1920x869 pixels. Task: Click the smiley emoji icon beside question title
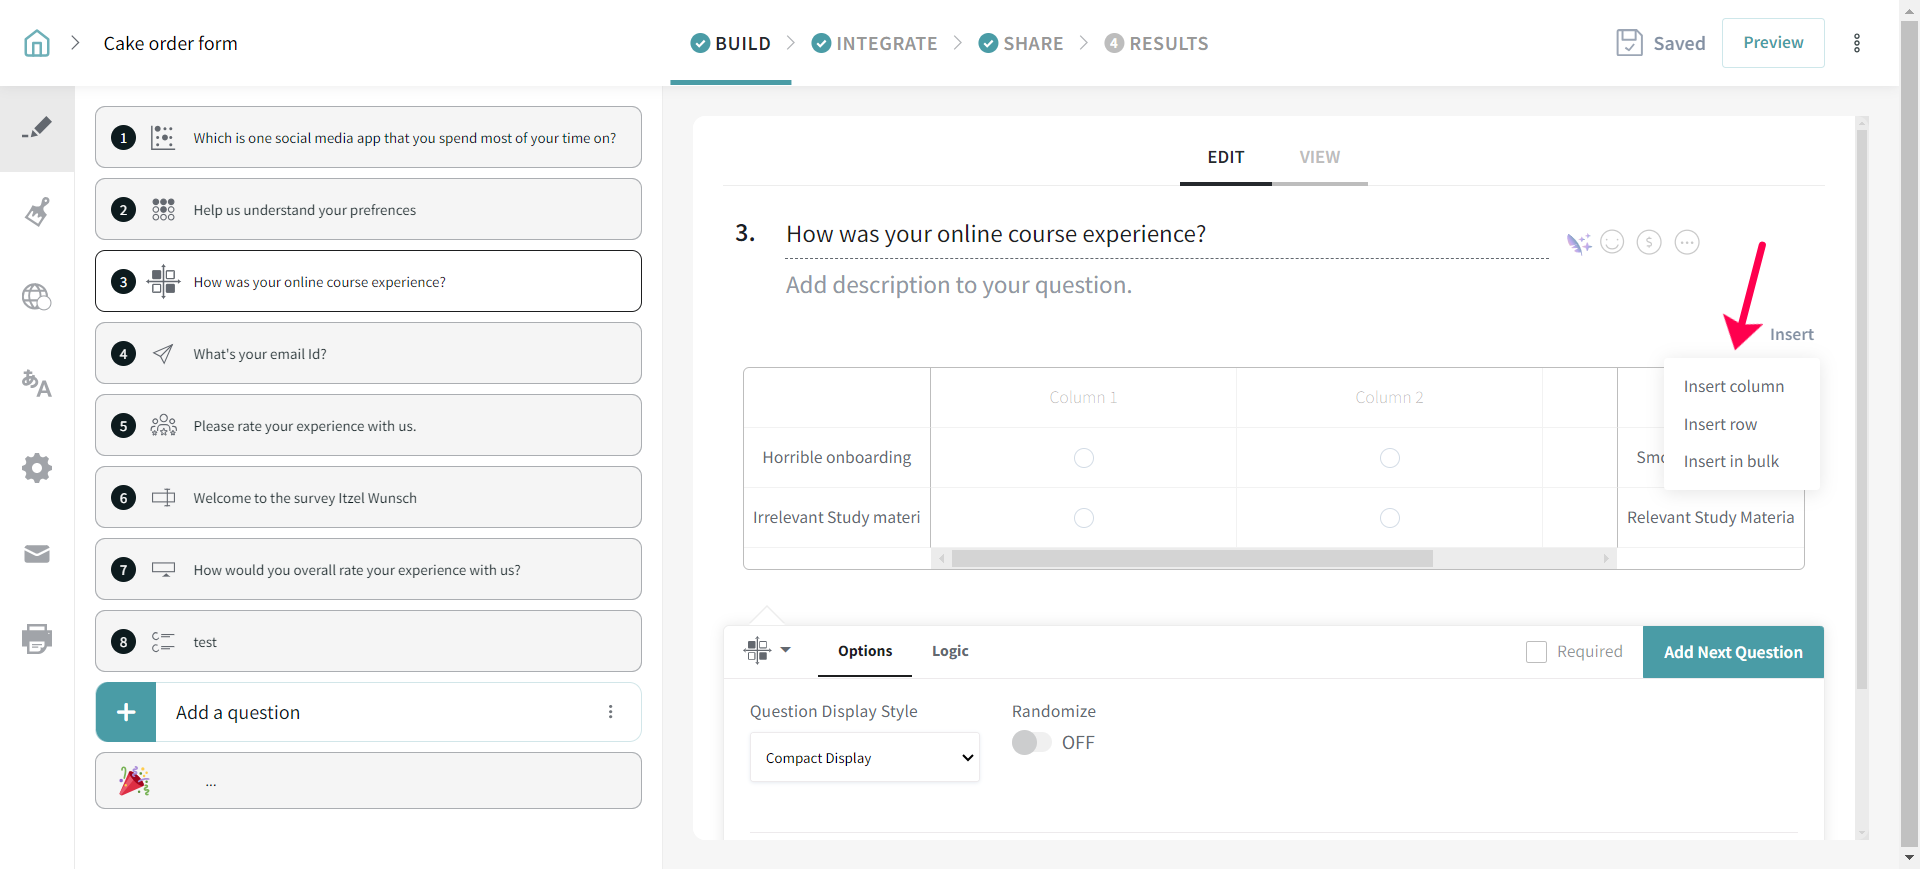(x=1612, y=242)
